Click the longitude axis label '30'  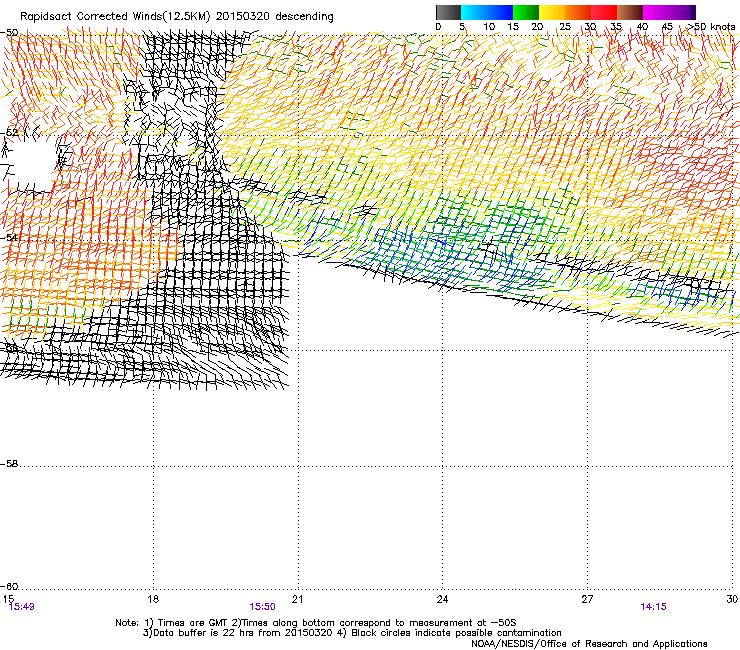pos(732,599)
